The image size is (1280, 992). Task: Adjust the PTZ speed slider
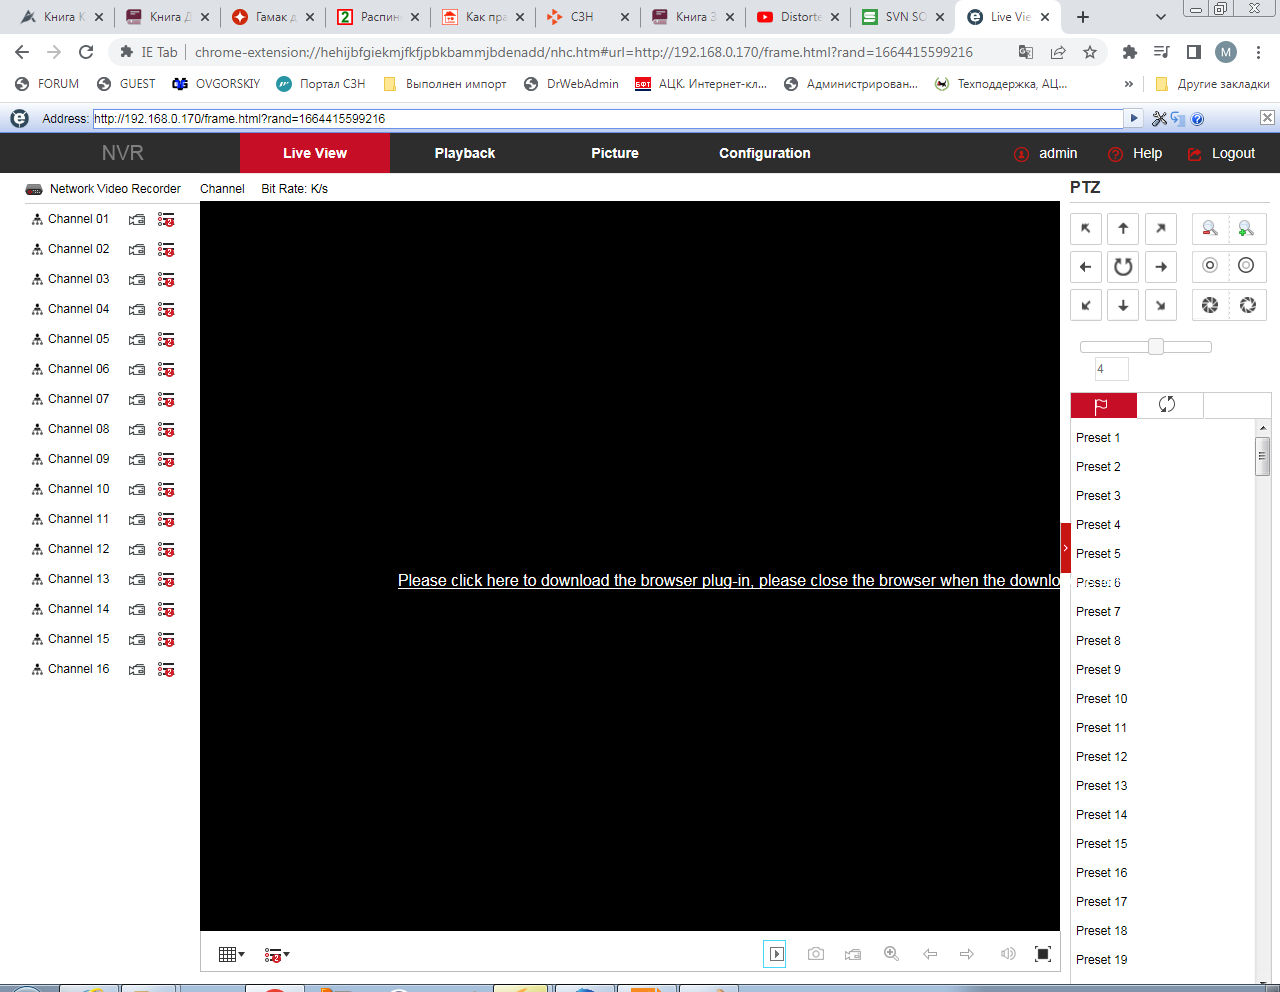click(x=1146, y=347)
